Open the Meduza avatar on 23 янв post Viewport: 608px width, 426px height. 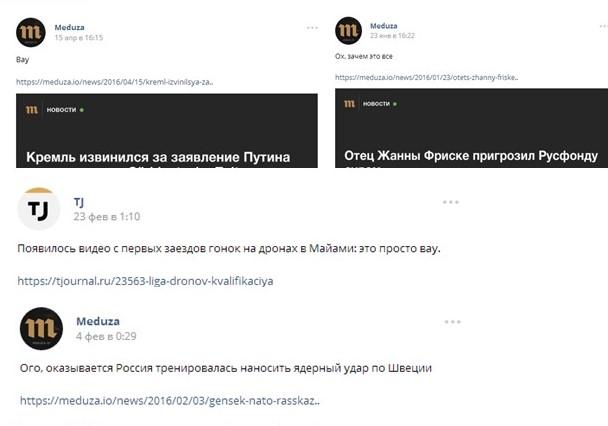[348, 31]
